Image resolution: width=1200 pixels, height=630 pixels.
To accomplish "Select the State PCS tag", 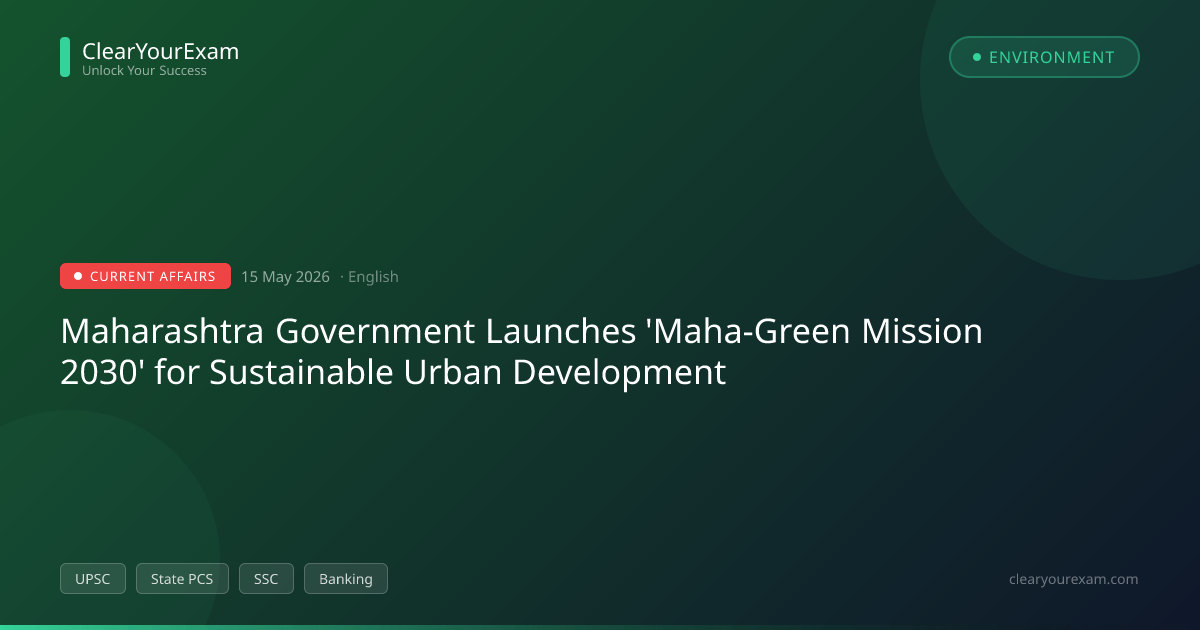I will [x=182, y=578].
